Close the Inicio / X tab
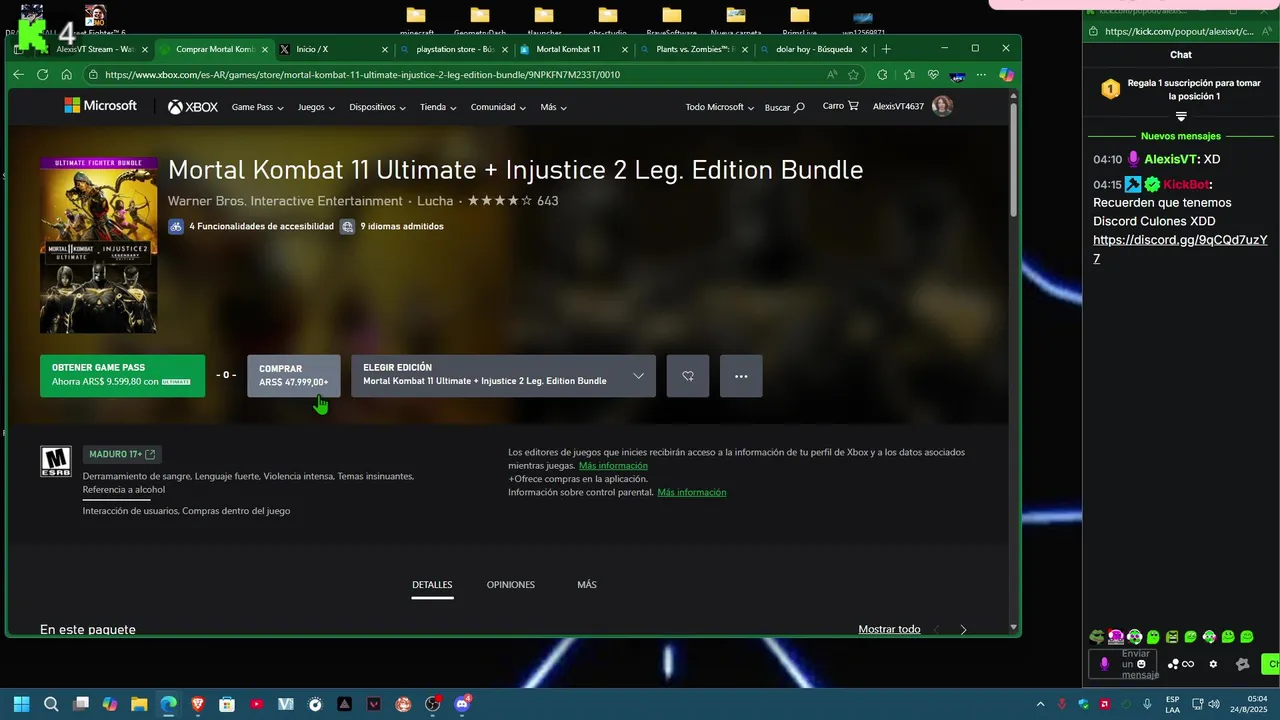The image size is (1280, 720). point(385,49)
